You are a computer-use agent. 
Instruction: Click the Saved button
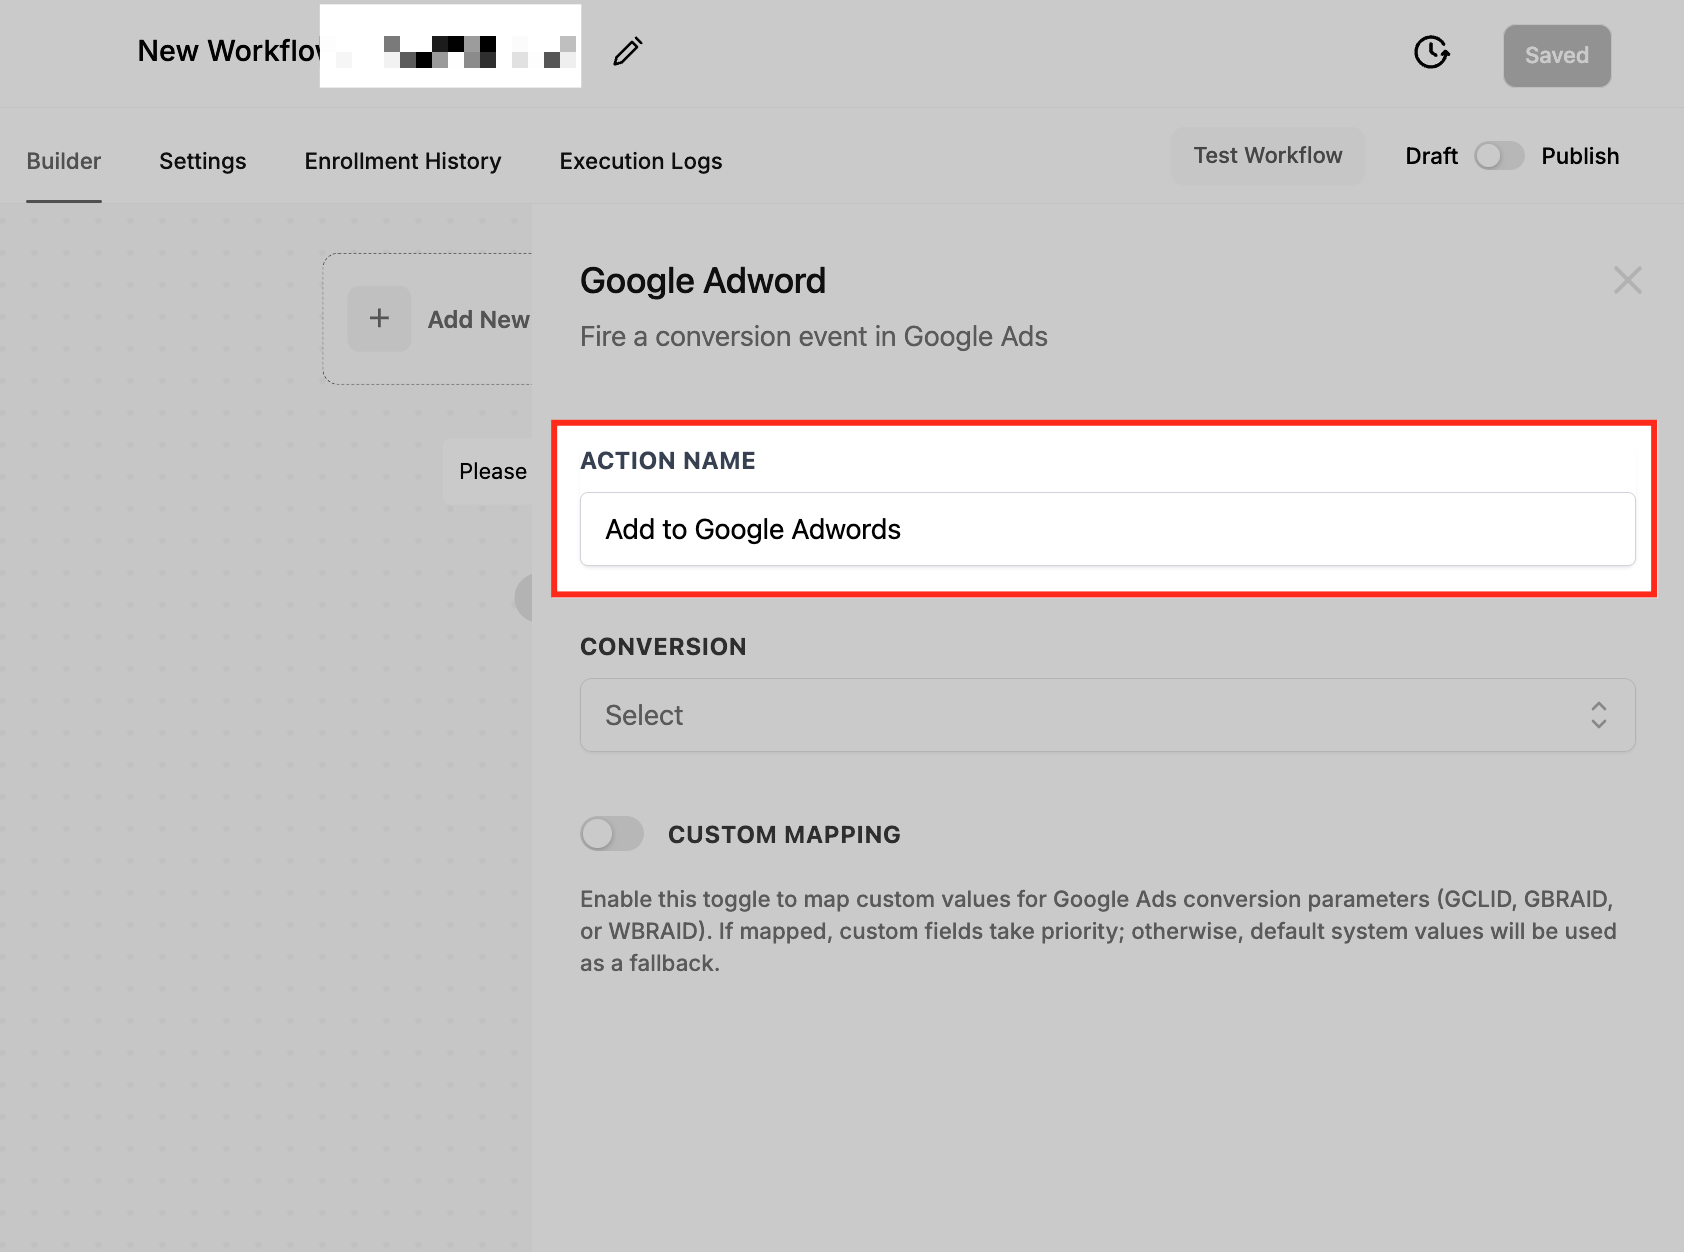[x=1557, y=56]
